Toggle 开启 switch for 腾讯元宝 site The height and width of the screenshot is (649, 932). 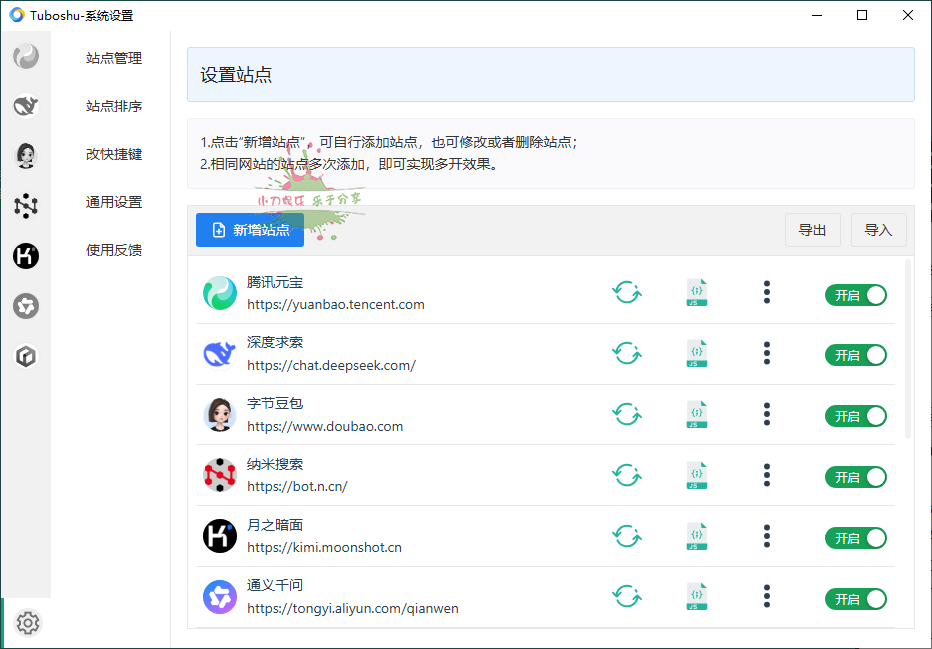point(856,294)
